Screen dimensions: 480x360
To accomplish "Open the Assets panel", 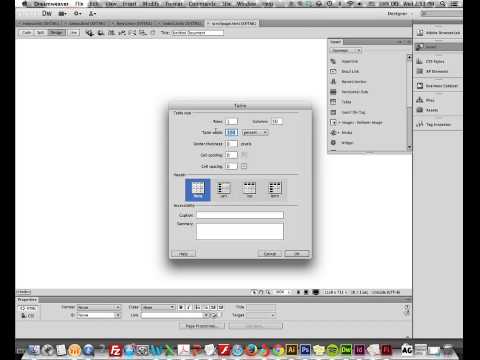I will coord(427,110).
